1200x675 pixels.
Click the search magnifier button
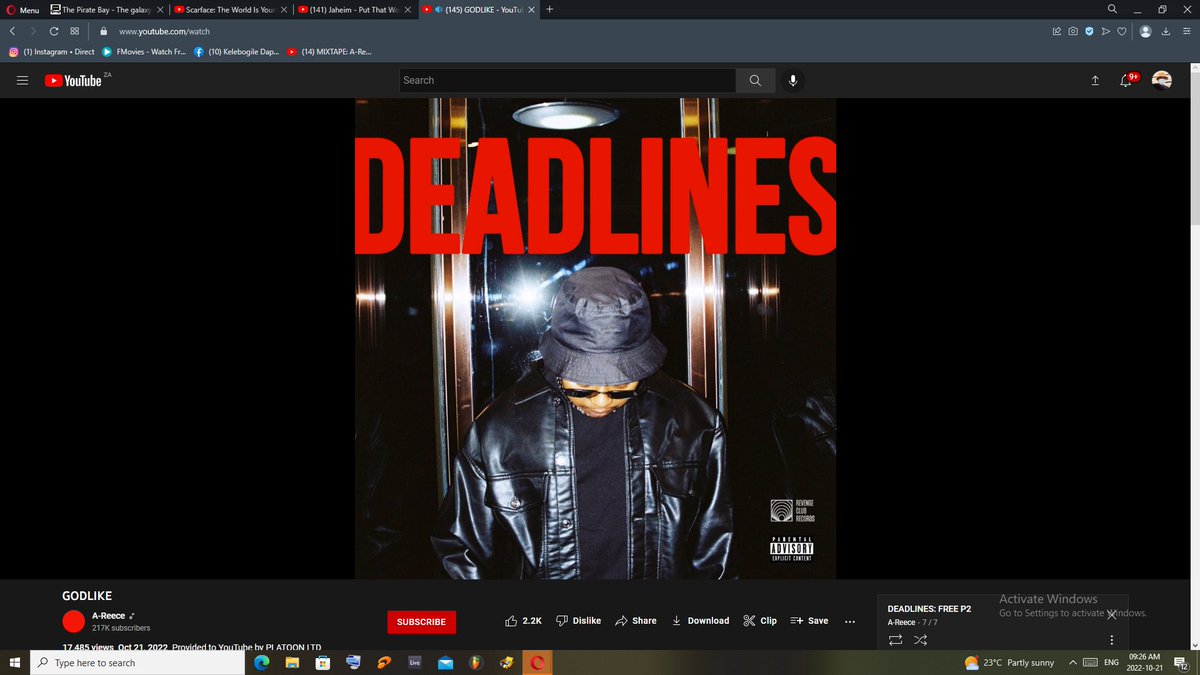(x=755, y=80)
